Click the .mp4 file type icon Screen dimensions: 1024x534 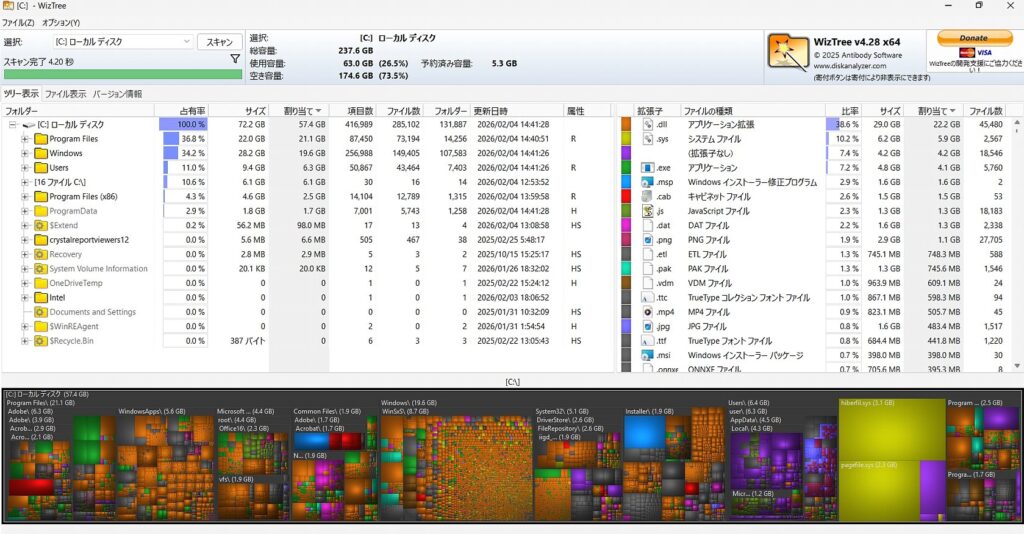tap(648, 312)
